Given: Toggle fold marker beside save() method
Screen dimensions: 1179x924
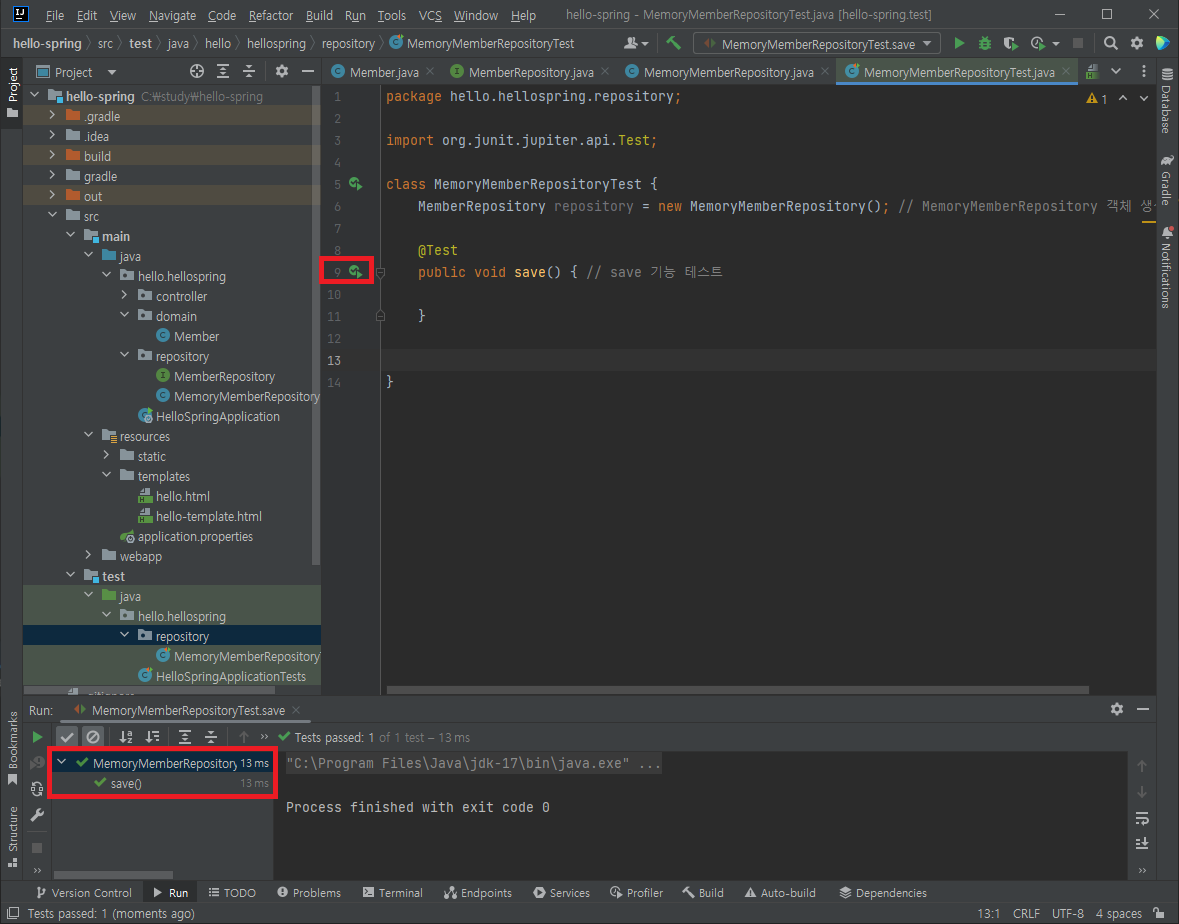Looking at the screenshot, I should click(x=380, y=273).
